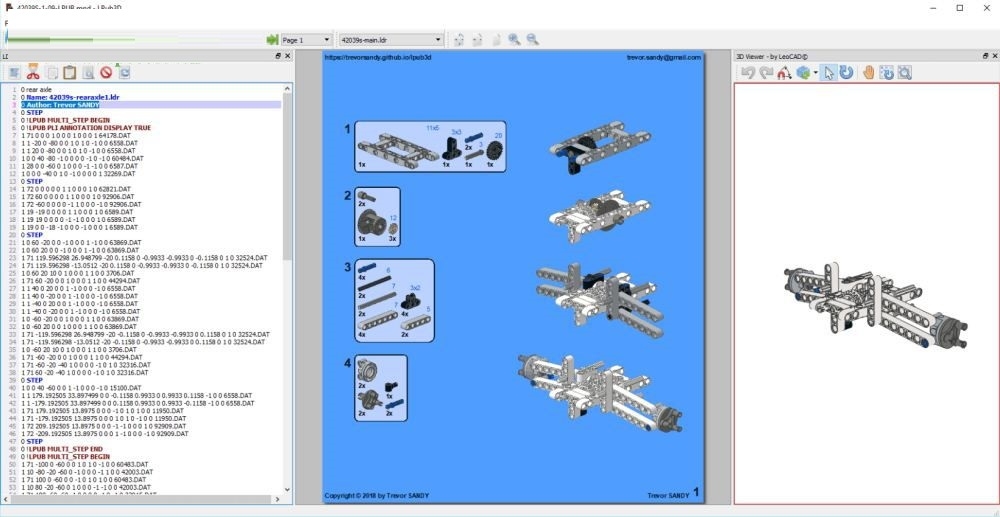Open the Page 1 dropdown
The image size is (1000, 517).
pos(306,40)
